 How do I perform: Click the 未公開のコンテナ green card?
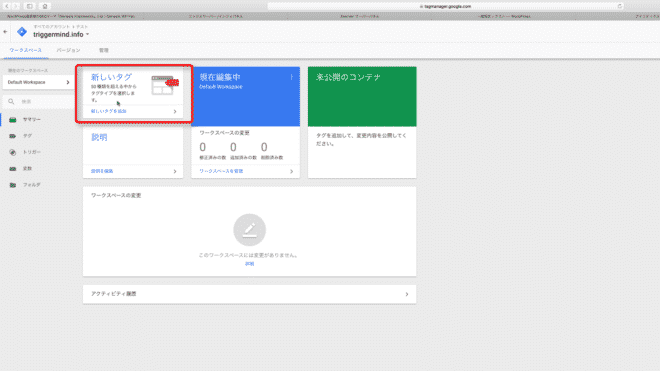362,96
